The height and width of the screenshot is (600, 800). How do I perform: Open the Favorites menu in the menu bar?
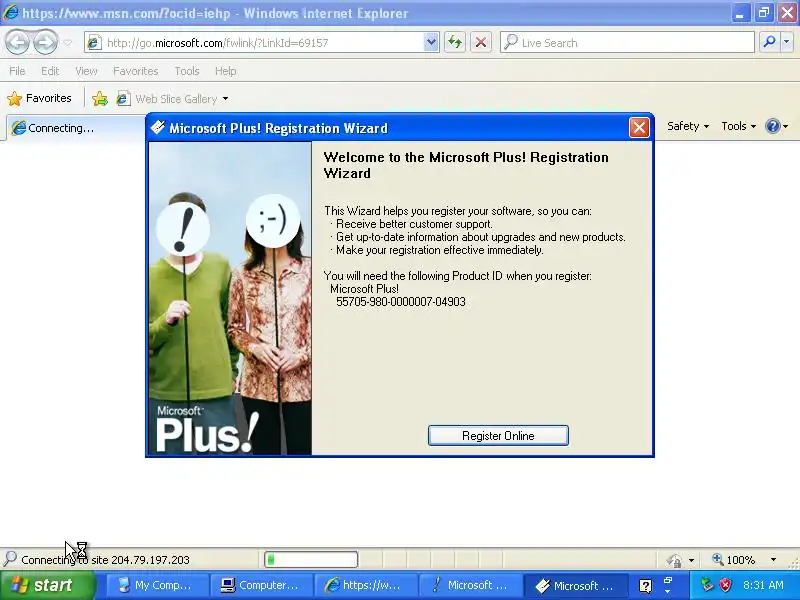(136, 71)
